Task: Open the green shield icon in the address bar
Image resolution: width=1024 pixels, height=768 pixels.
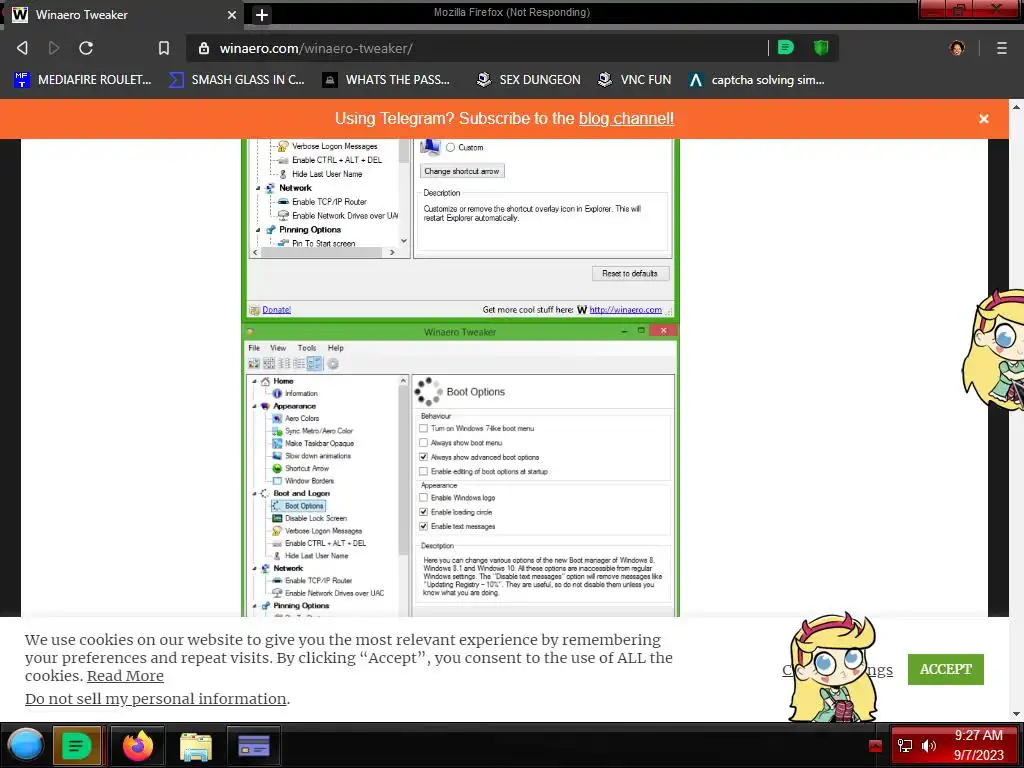Action: [821, 47]
